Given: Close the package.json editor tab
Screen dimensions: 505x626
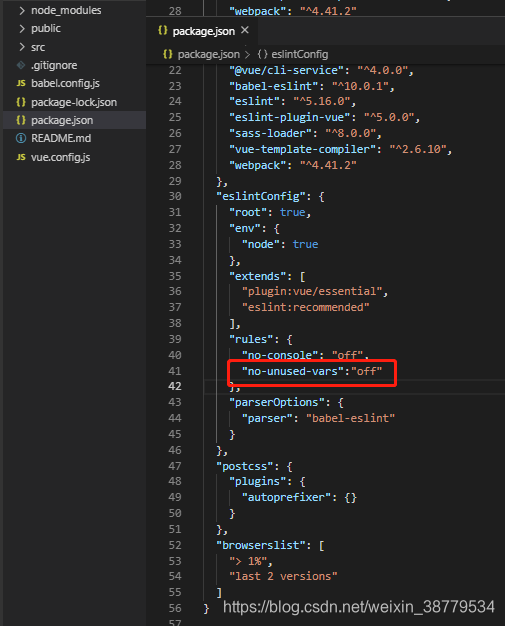Looking at the screenshot, I should point(245,30).
